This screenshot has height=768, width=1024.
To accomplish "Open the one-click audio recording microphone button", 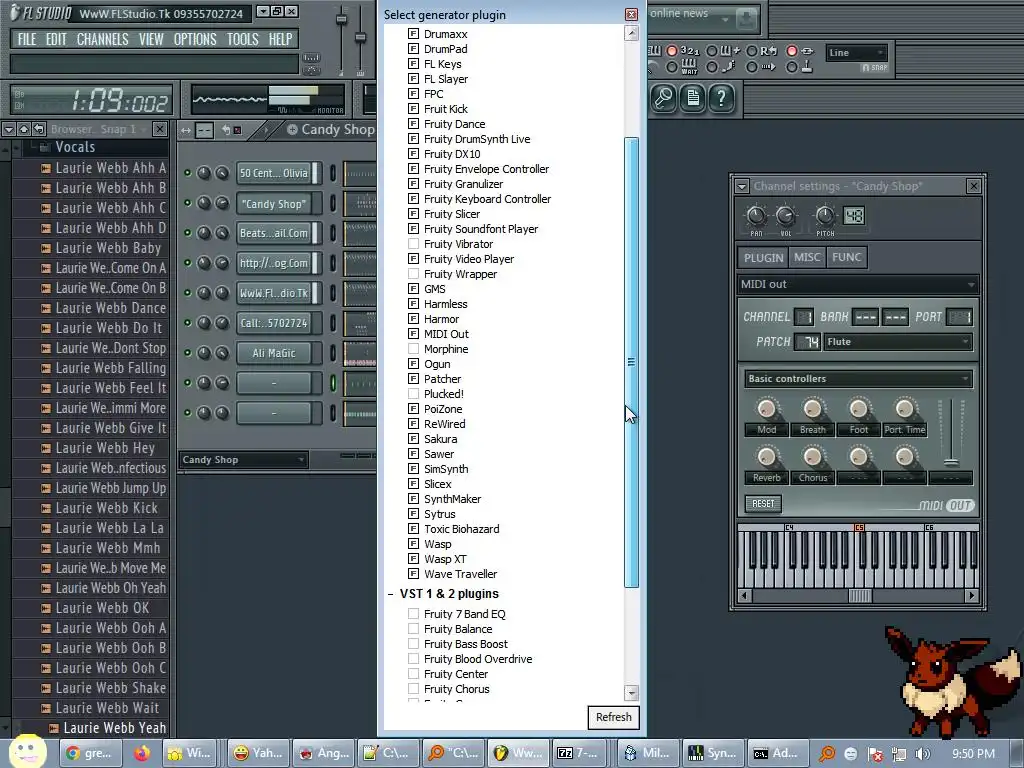I will coord(664,99).
